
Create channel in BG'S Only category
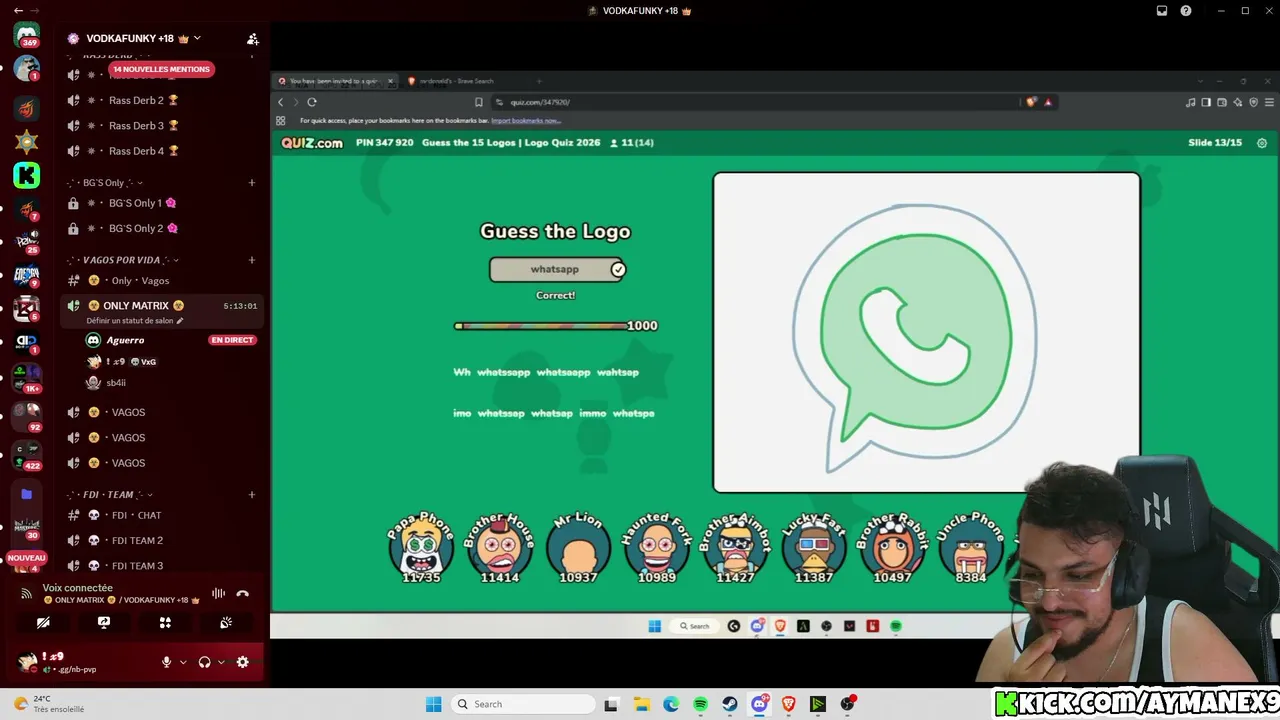click(x=252, y=183)
